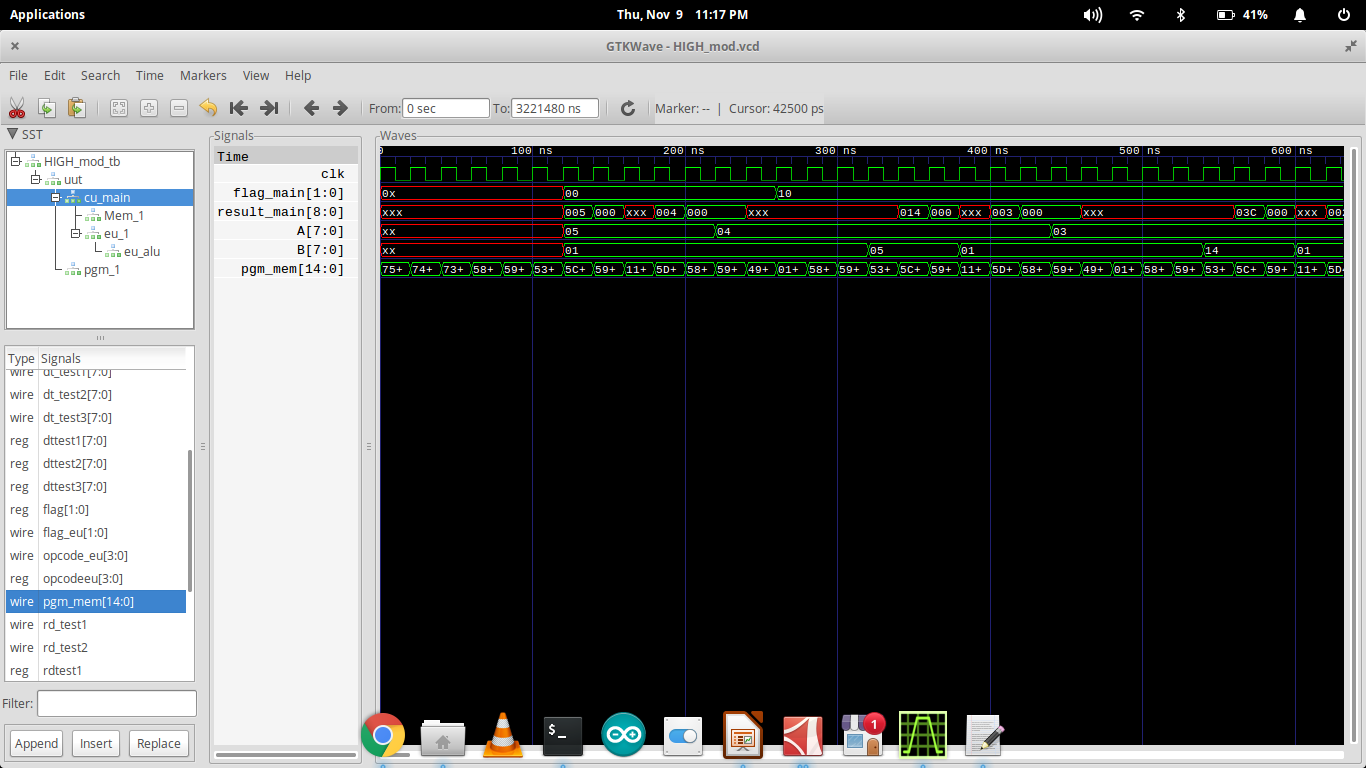Click the Zoom Fit icon
Image resolution: width=1366 pixels, height=768 pixels.
coord(119,108)
